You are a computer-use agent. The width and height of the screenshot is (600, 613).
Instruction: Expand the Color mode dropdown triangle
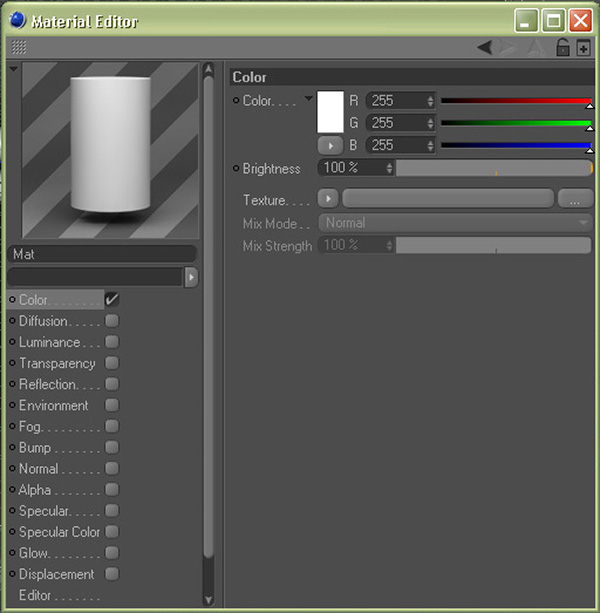pyautogui.click(x=309, y=98)
